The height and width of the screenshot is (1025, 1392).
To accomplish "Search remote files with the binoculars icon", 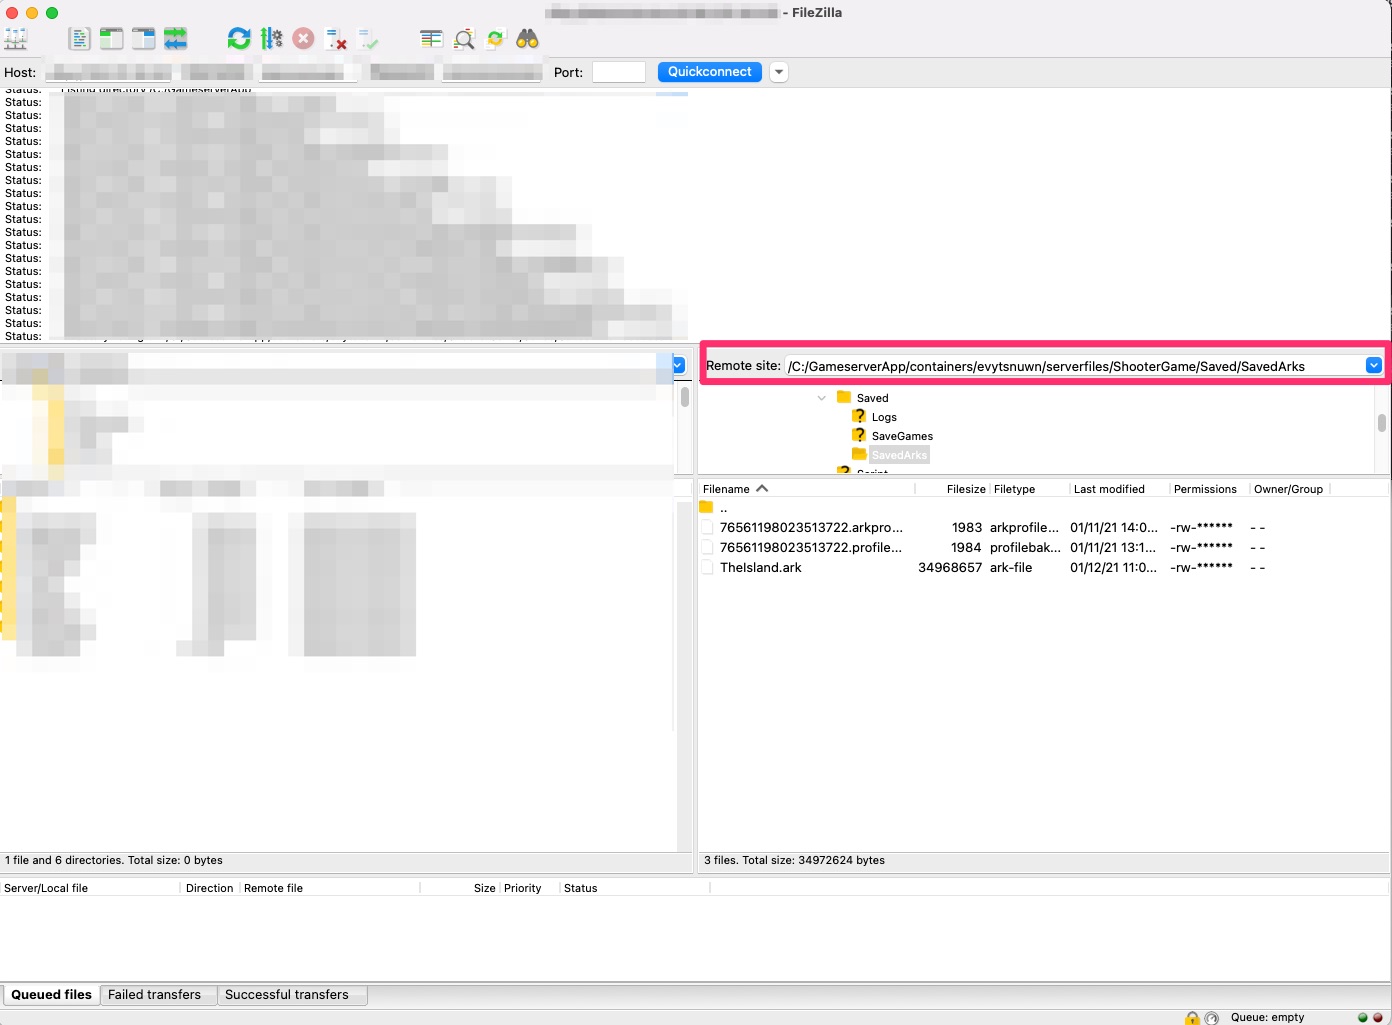I will pos(527,39).
